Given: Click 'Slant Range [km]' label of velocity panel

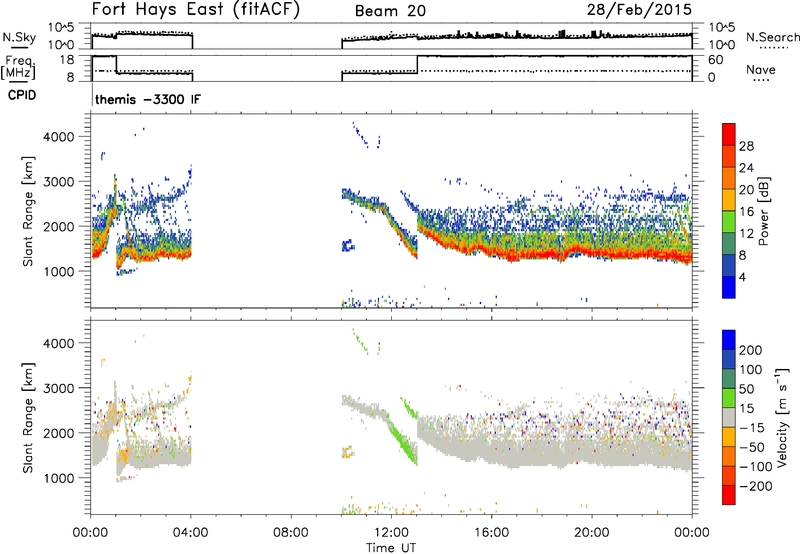Looking at the screenshot, I should pos(28,418).
